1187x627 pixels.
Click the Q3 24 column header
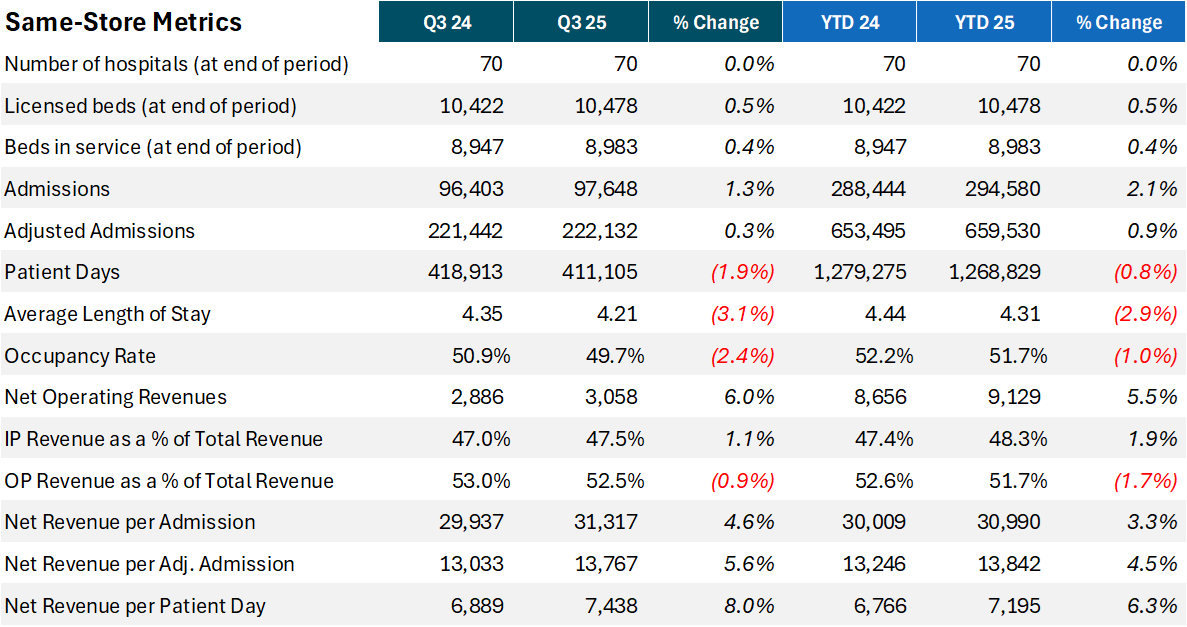point(446,22)
